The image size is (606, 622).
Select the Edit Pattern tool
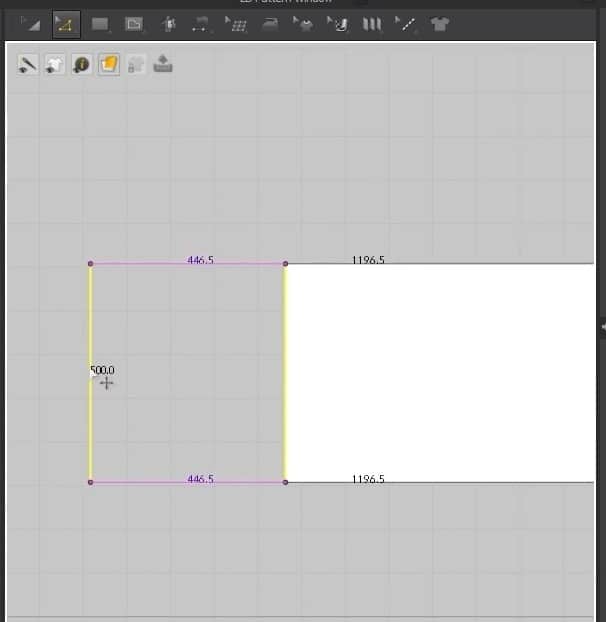tap(66, 25)
